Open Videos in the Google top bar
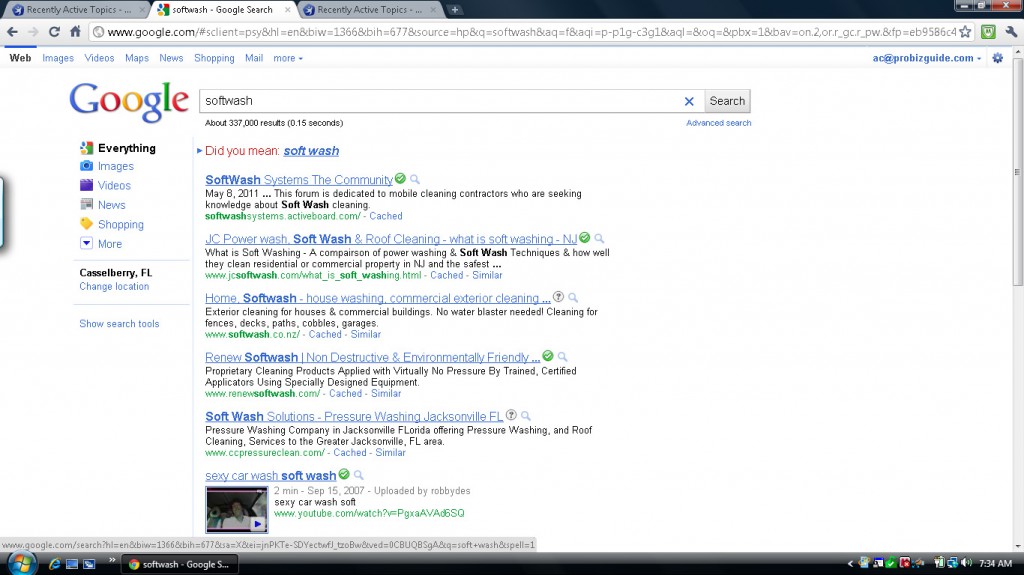 pos(99,58)
